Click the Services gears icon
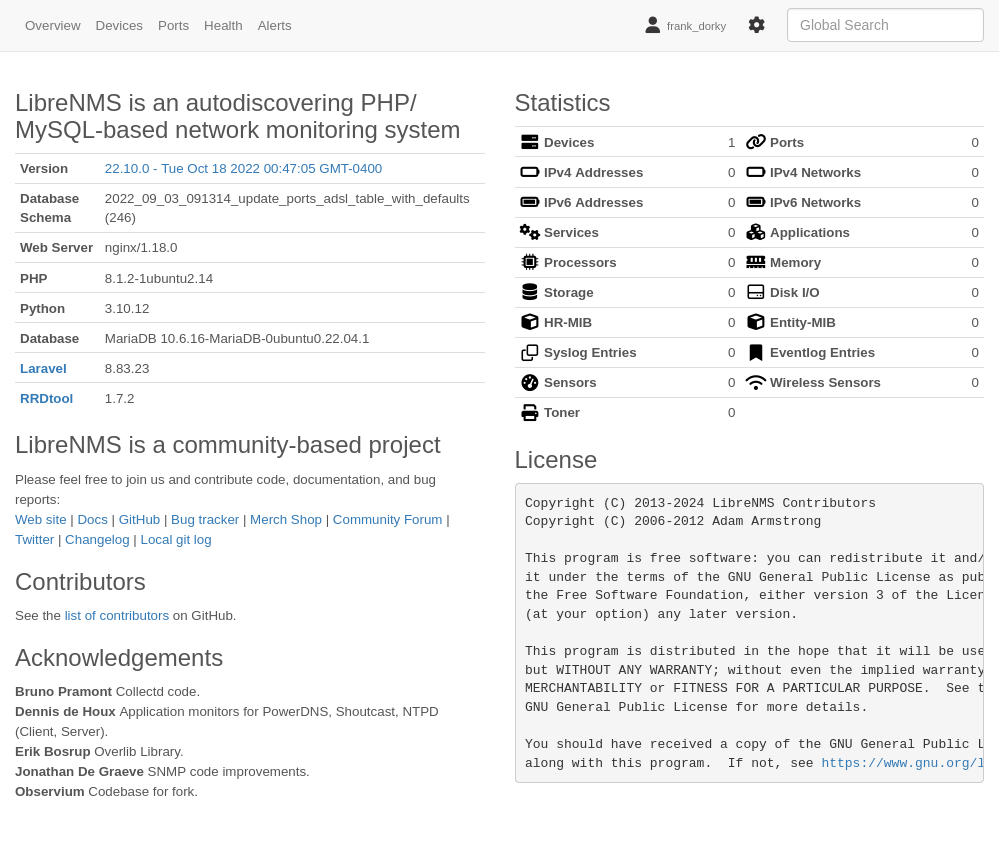The height and width of the screenshot is (851, 999). click(529, 232)
